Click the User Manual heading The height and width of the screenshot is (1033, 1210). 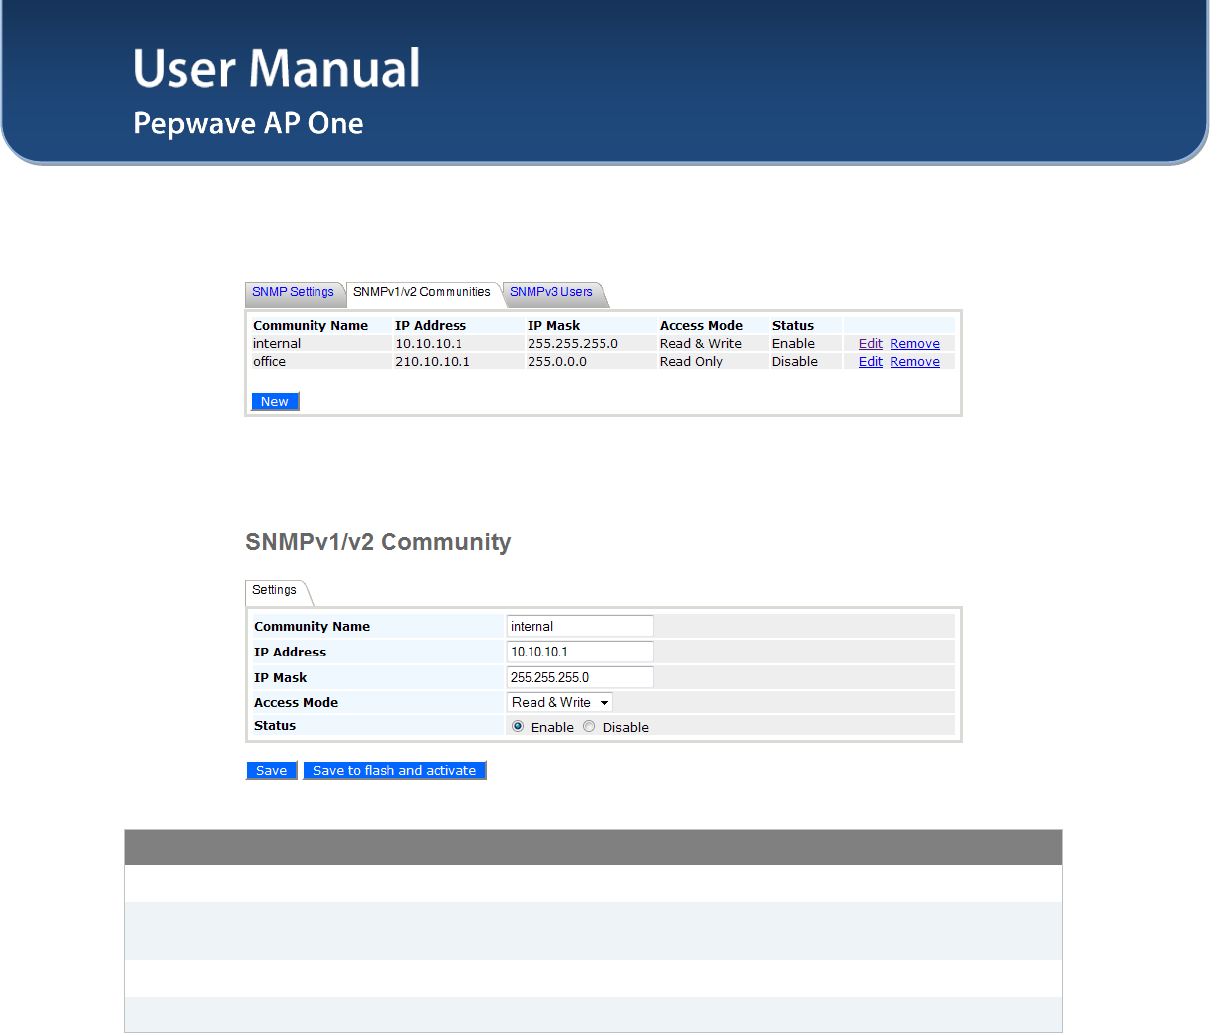tap(277, 68)
